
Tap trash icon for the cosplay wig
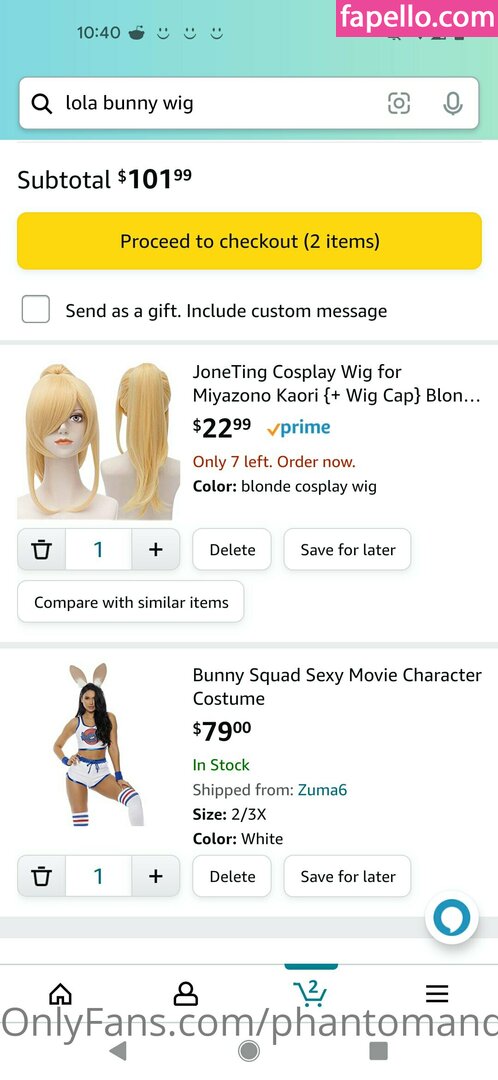pyautogui.click(x=42, y=550)
